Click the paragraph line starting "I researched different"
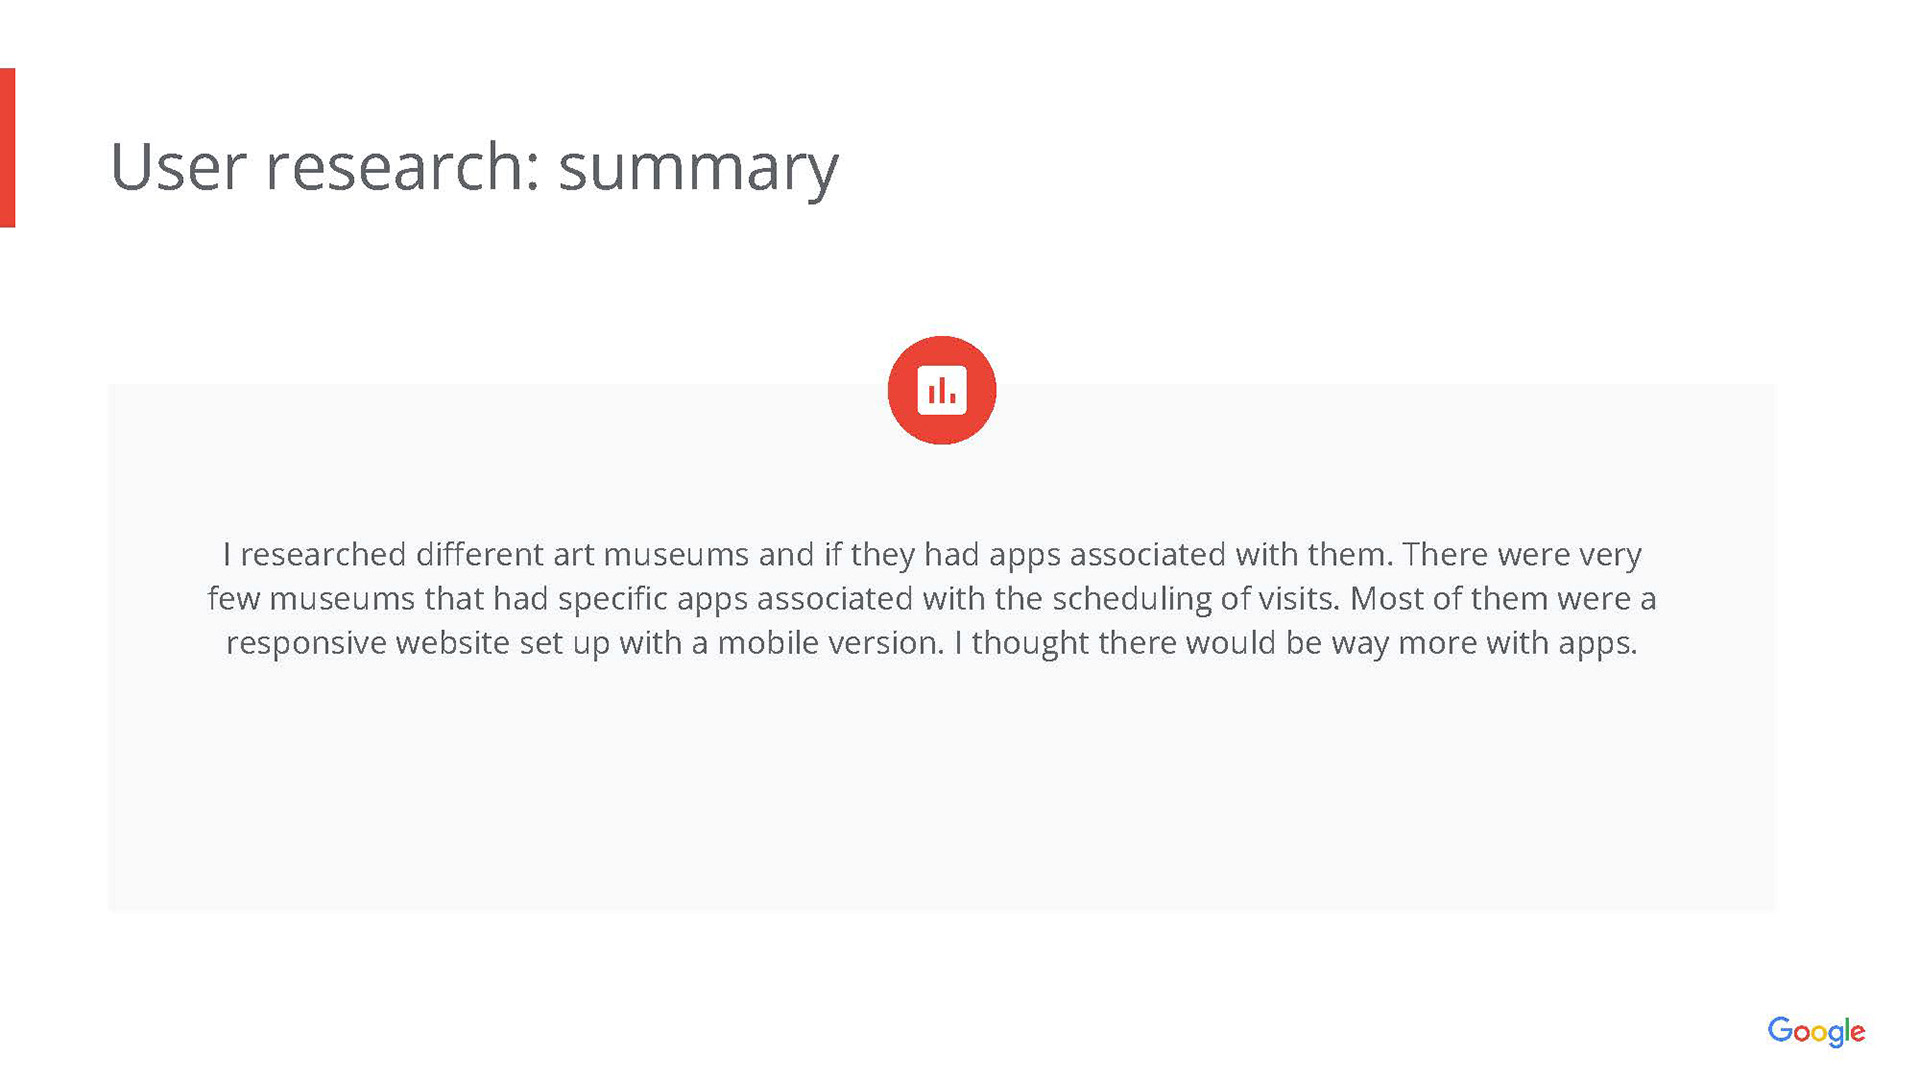Image resolution: width=1920 pixels, height=1080 pixels. click(x=931, y=554)
